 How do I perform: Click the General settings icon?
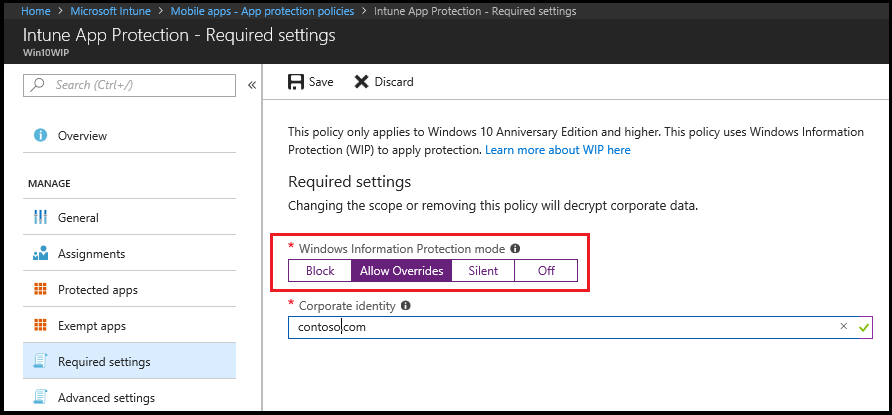(40, 218)
